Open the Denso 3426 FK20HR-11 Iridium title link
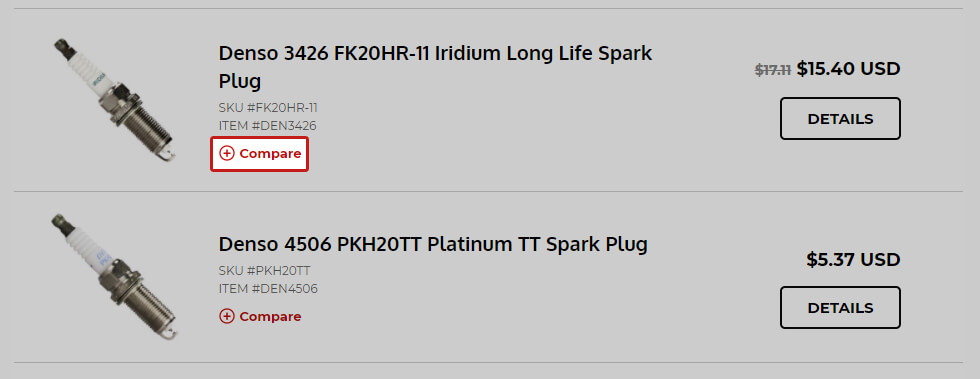 coord(435,67)
